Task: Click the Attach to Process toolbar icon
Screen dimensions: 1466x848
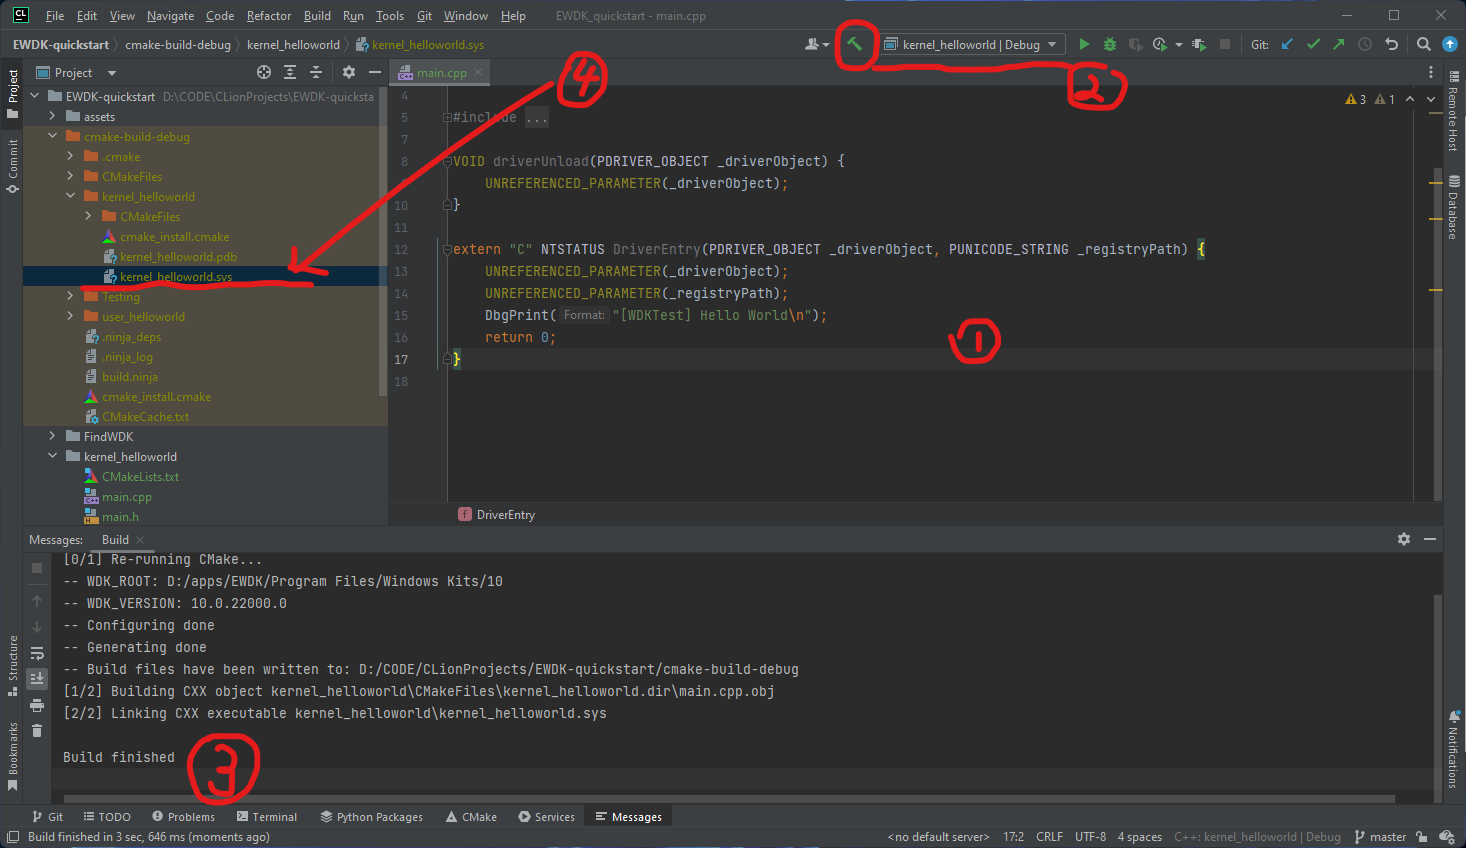Action: (1199, 44)
